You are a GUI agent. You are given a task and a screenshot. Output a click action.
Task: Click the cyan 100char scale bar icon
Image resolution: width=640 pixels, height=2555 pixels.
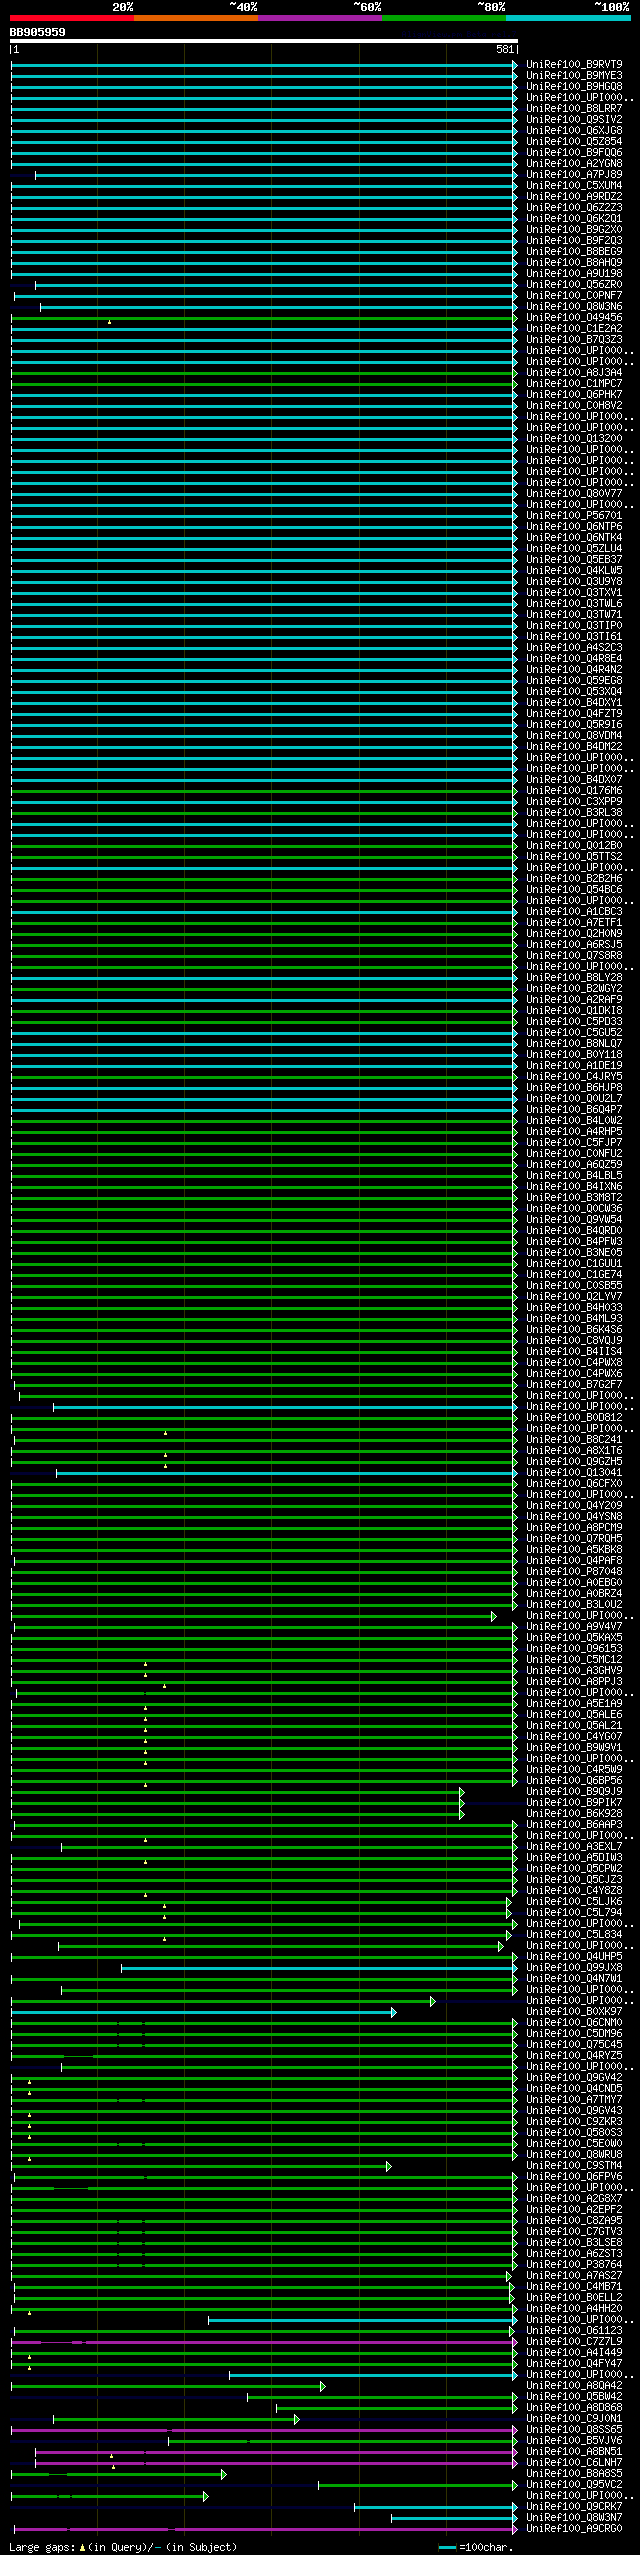pos(447,2547)
